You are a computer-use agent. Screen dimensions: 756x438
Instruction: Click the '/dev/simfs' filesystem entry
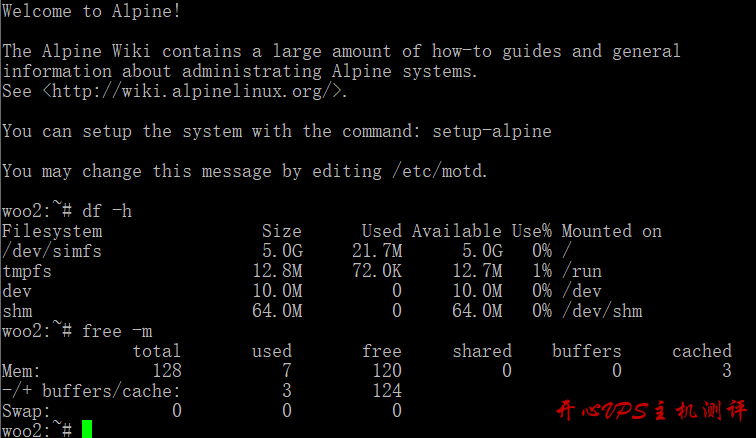tap(52, 251)
